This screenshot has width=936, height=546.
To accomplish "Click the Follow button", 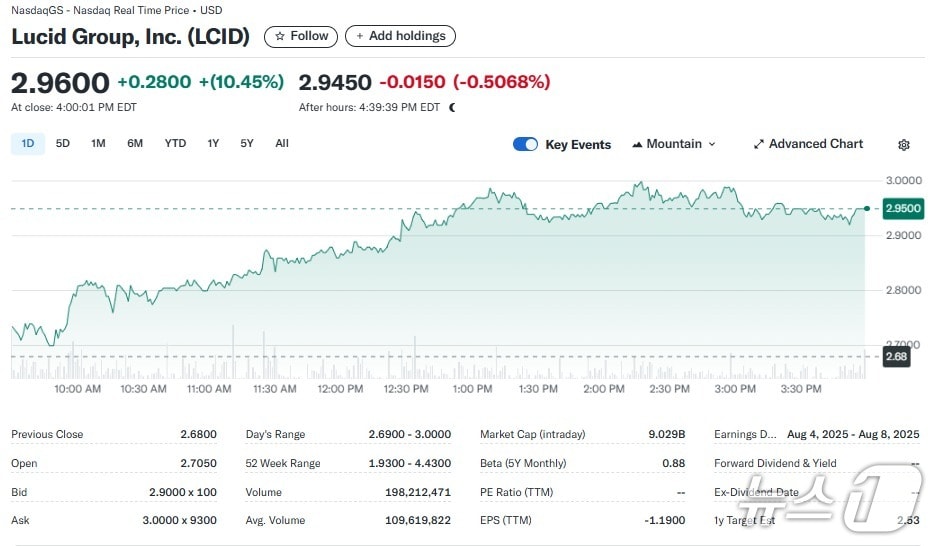I will [301, 36].
